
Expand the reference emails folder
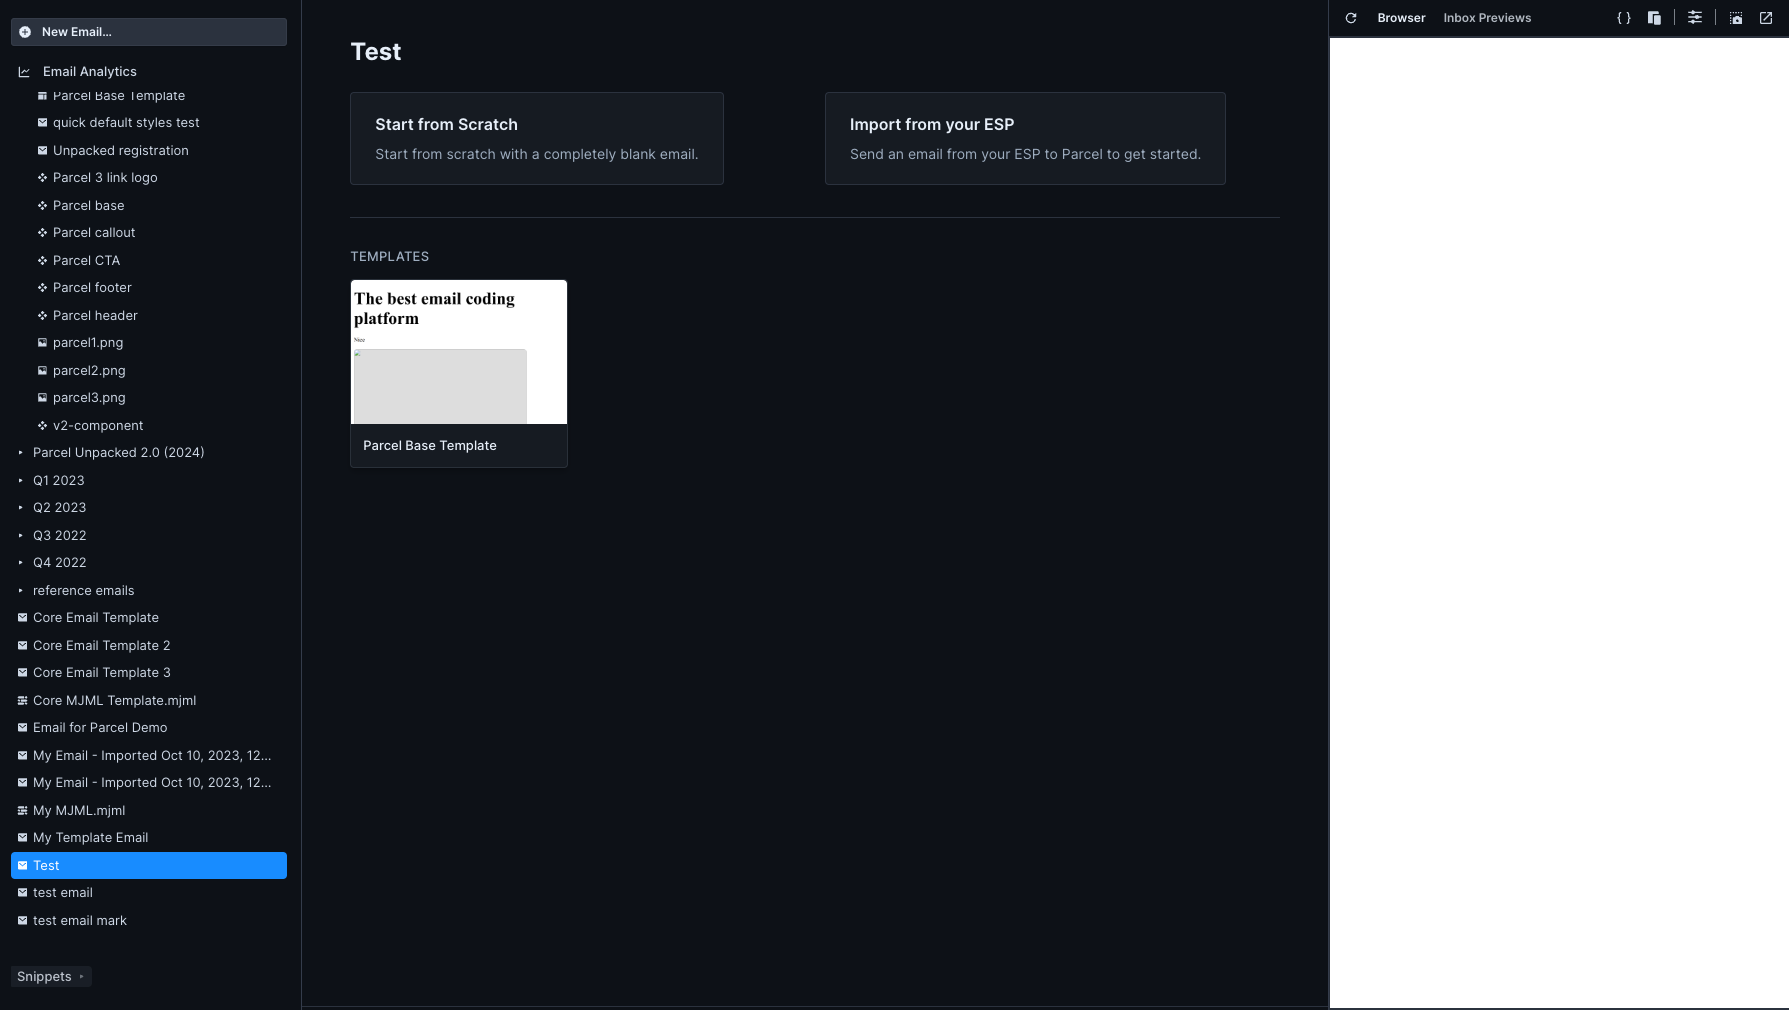click(21, 591)
